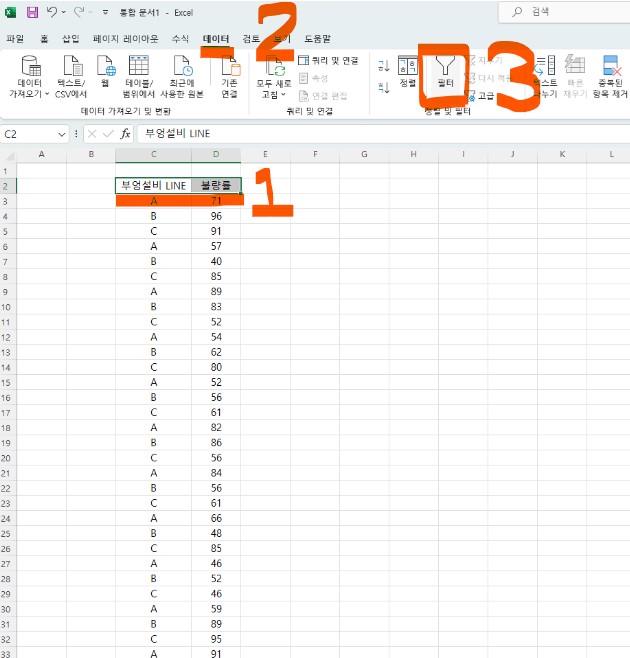The width and height of the screenshot is (630, 658).
Task: Select the 부엌설비 LINE header cell
Action: (153, 185)
